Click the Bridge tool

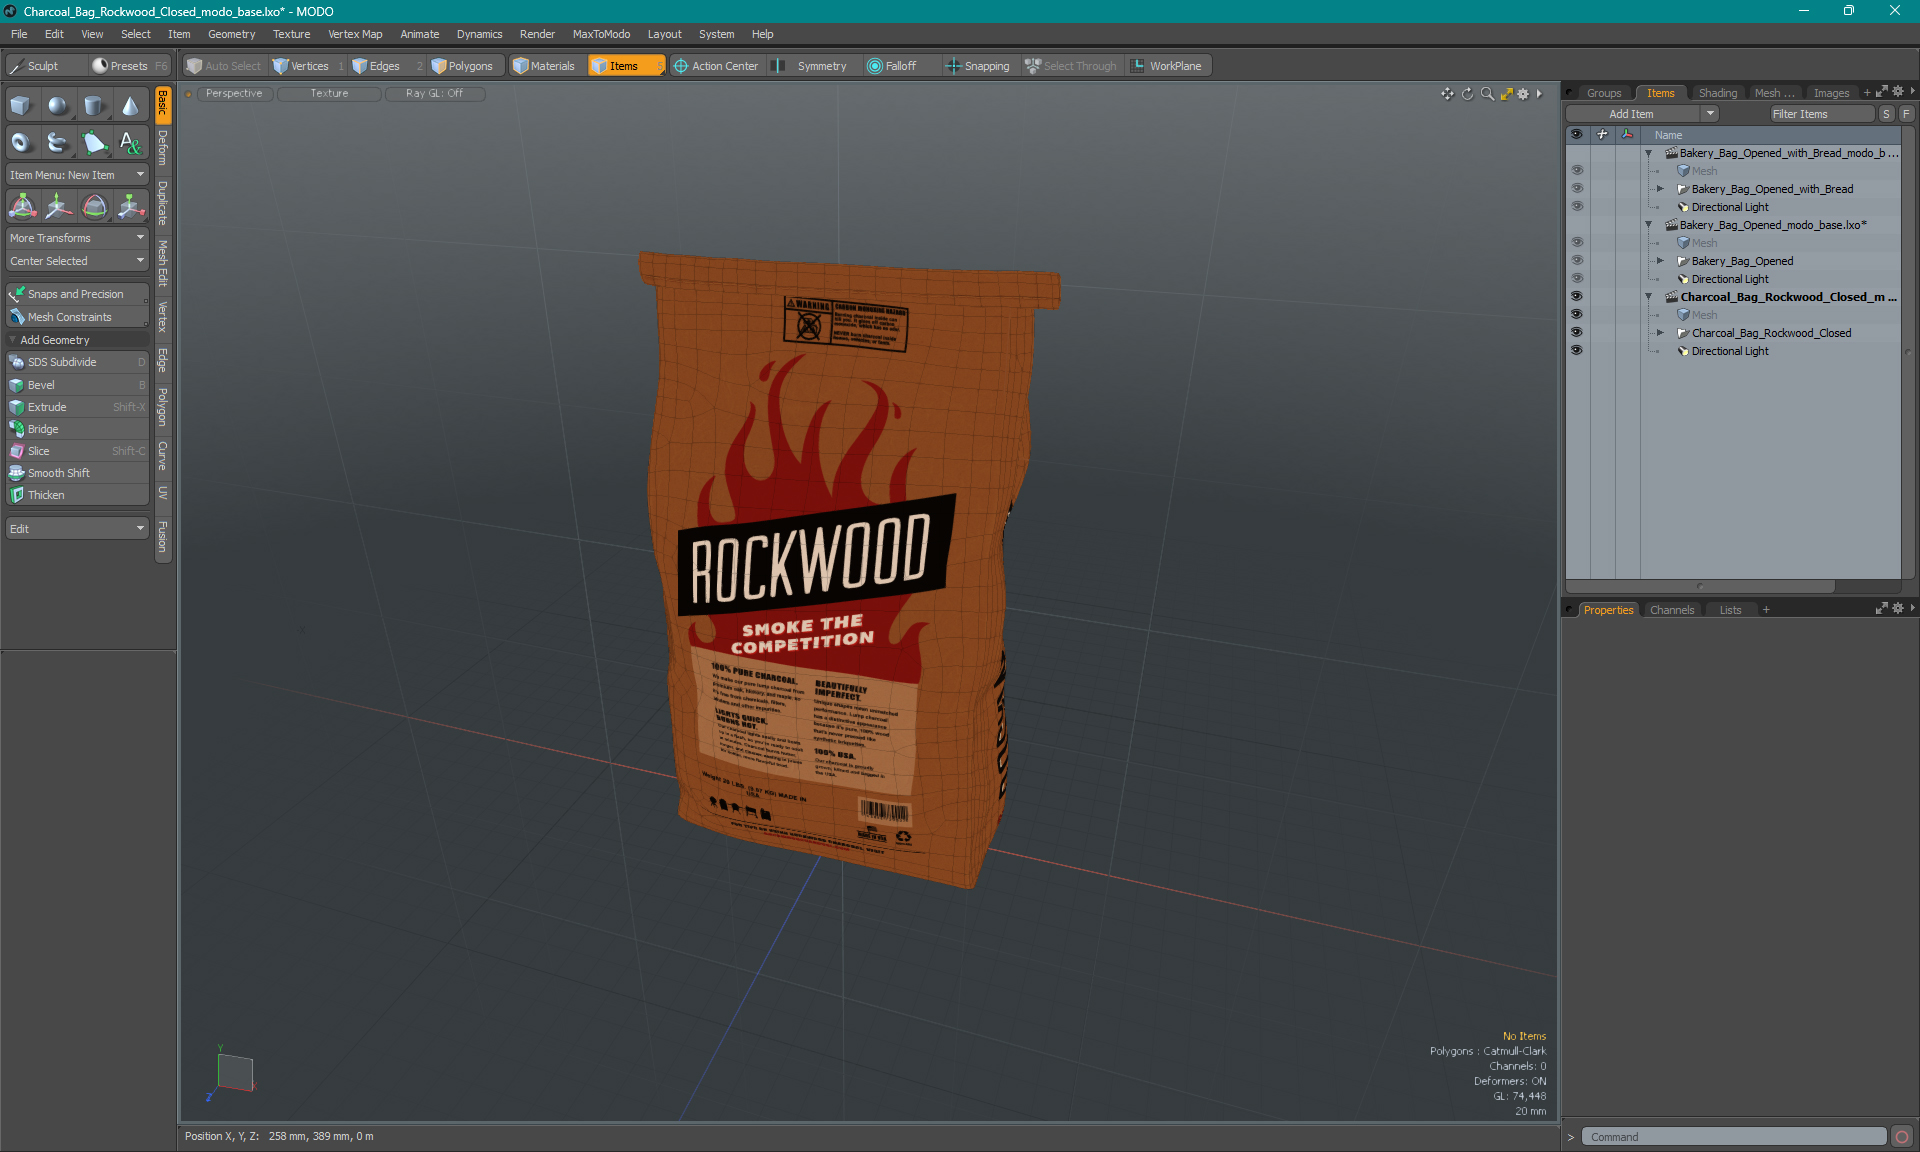click(x=77, y=429)
